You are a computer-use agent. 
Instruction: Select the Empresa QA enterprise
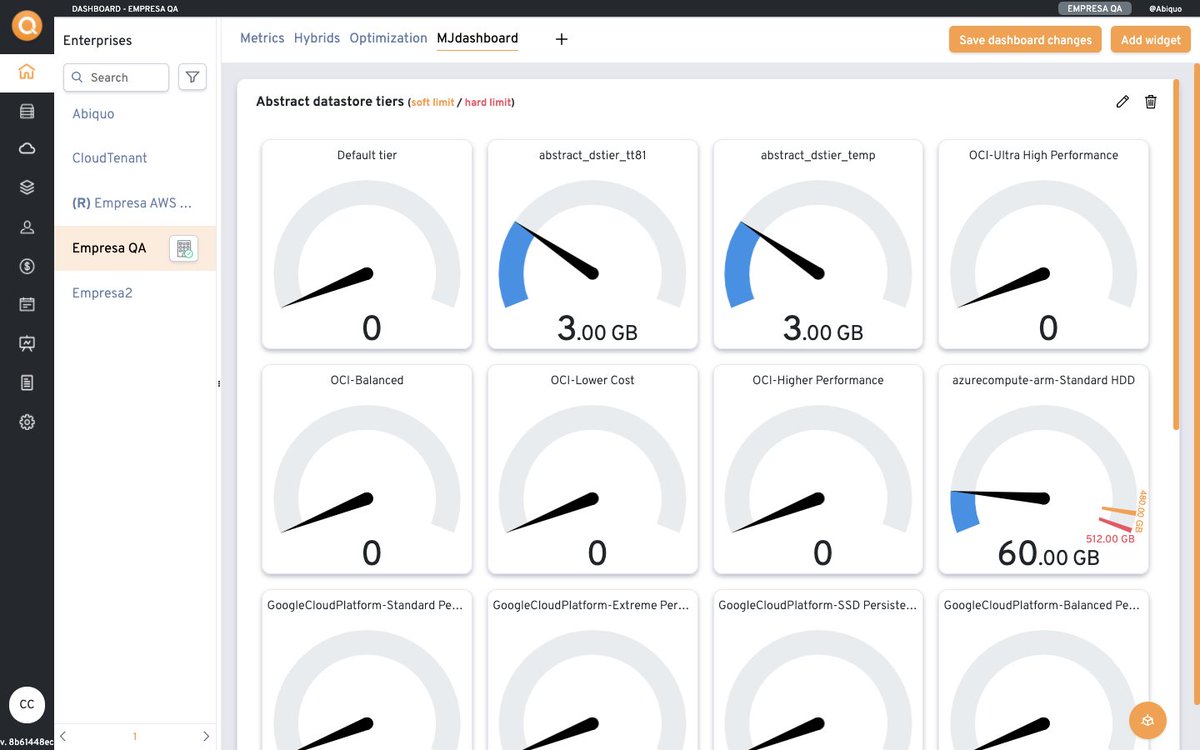pyautogui.click(x=109, y=248)
